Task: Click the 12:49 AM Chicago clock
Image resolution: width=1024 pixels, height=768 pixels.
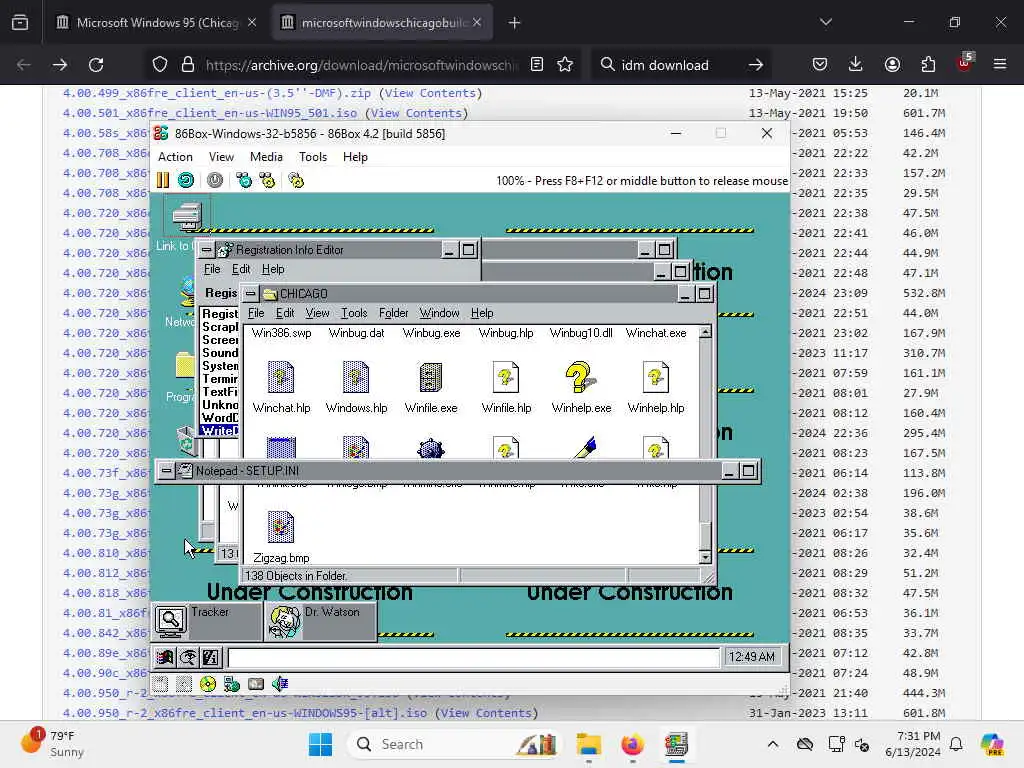Action: pyautogui.click(x=752, y=657)
